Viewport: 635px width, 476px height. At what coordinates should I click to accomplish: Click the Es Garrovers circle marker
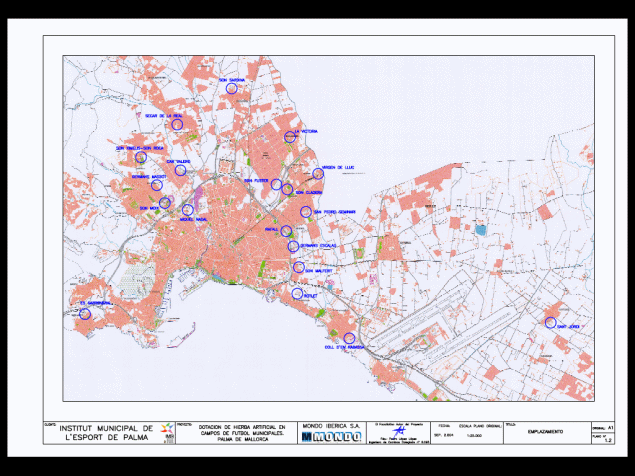(85, 313)
